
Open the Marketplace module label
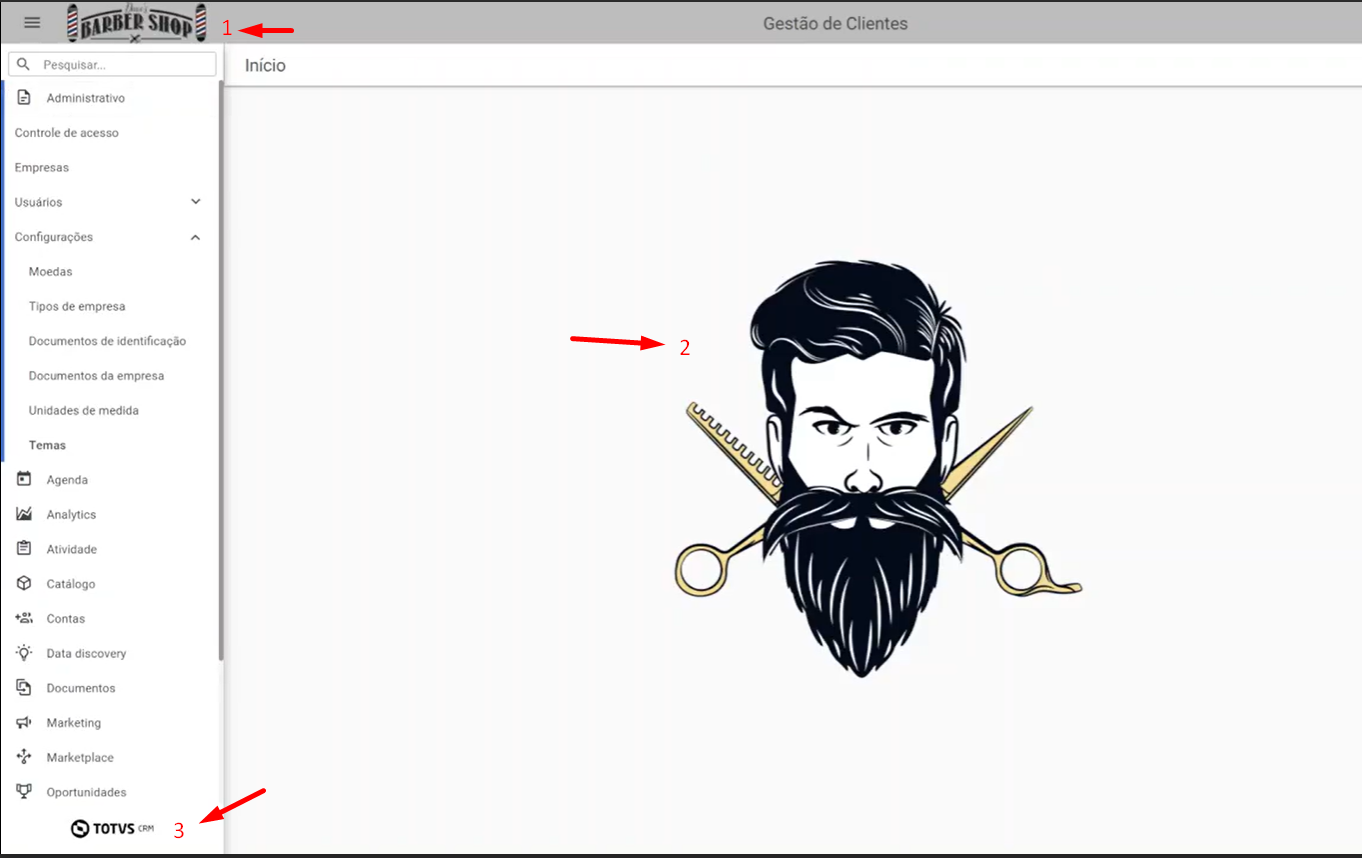tap(80, 758)
